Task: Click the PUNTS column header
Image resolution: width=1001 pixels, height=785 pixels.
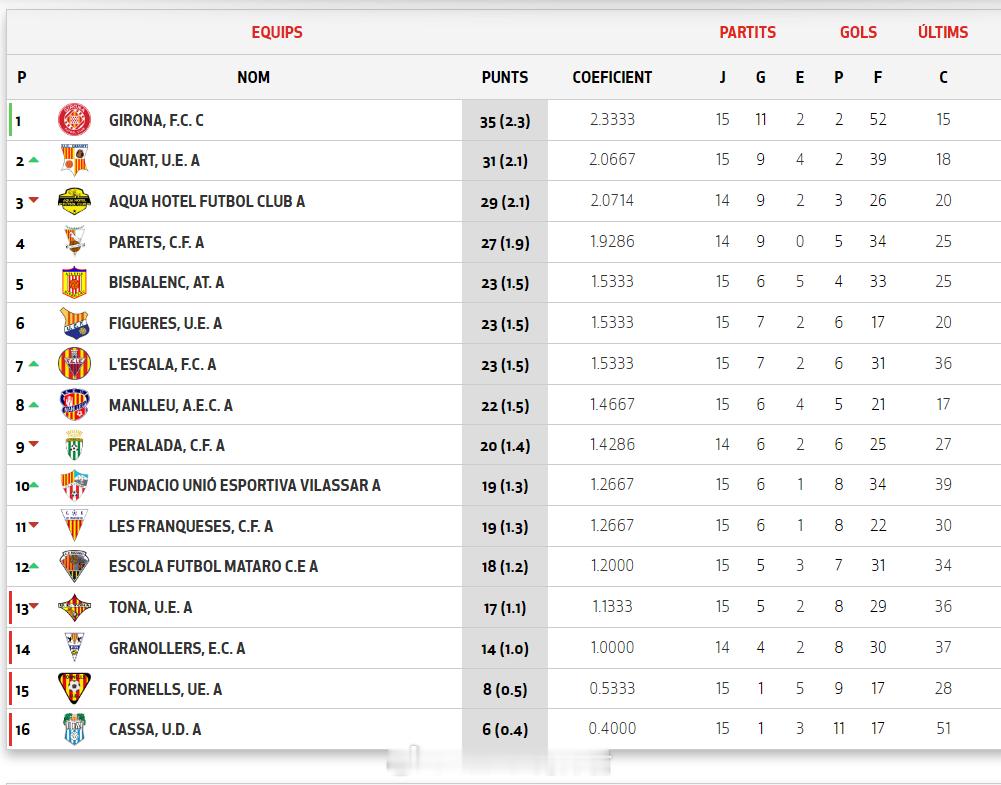Action: click(505, 77)
